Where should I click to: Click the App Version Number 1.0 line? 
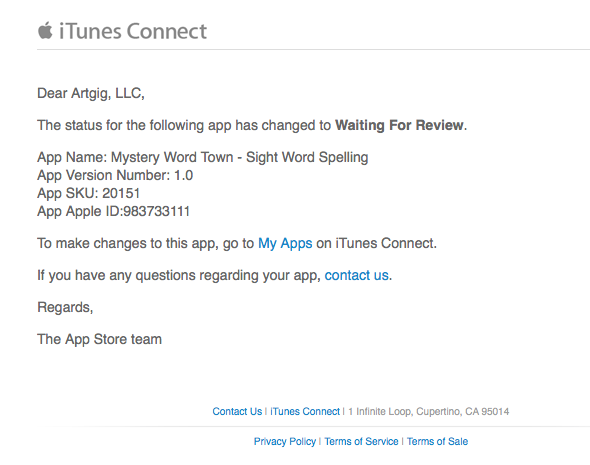click(115, 175)
